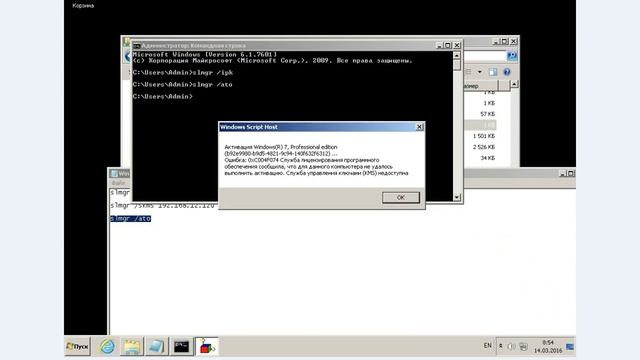Minimize the text editor window

coord(562,173)
